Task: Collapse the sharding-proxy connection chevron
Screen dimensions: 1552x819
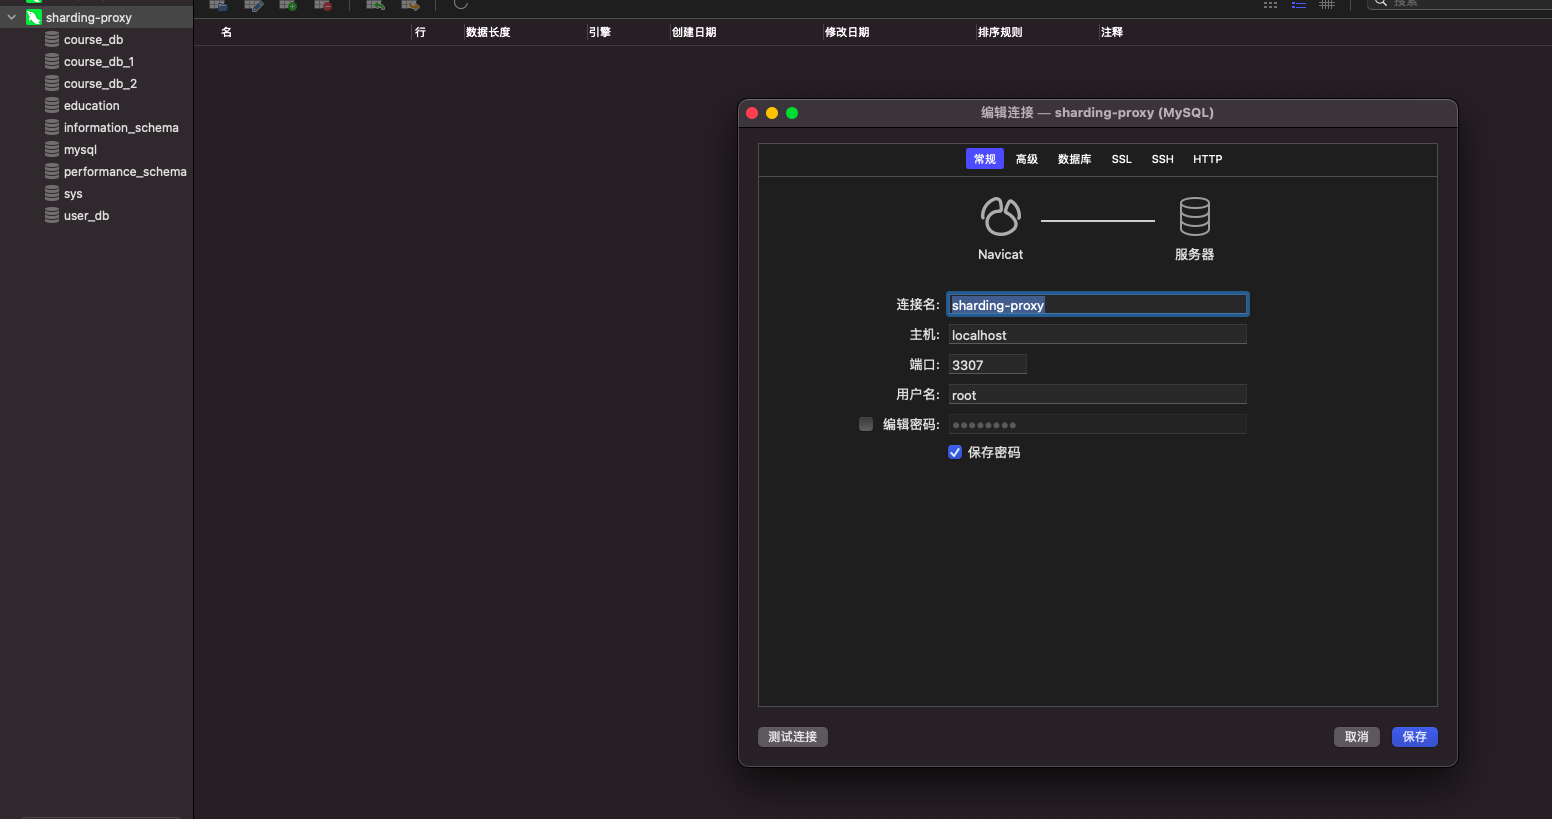Action: click(x=12, y=17)
